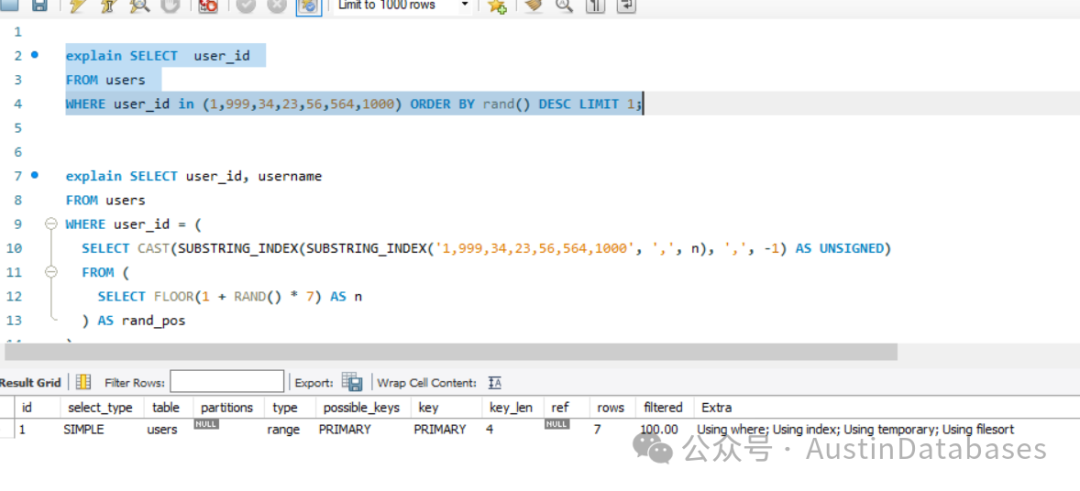
Task: Focus the Filter Rows input field
Action: (x=227, y=382)
